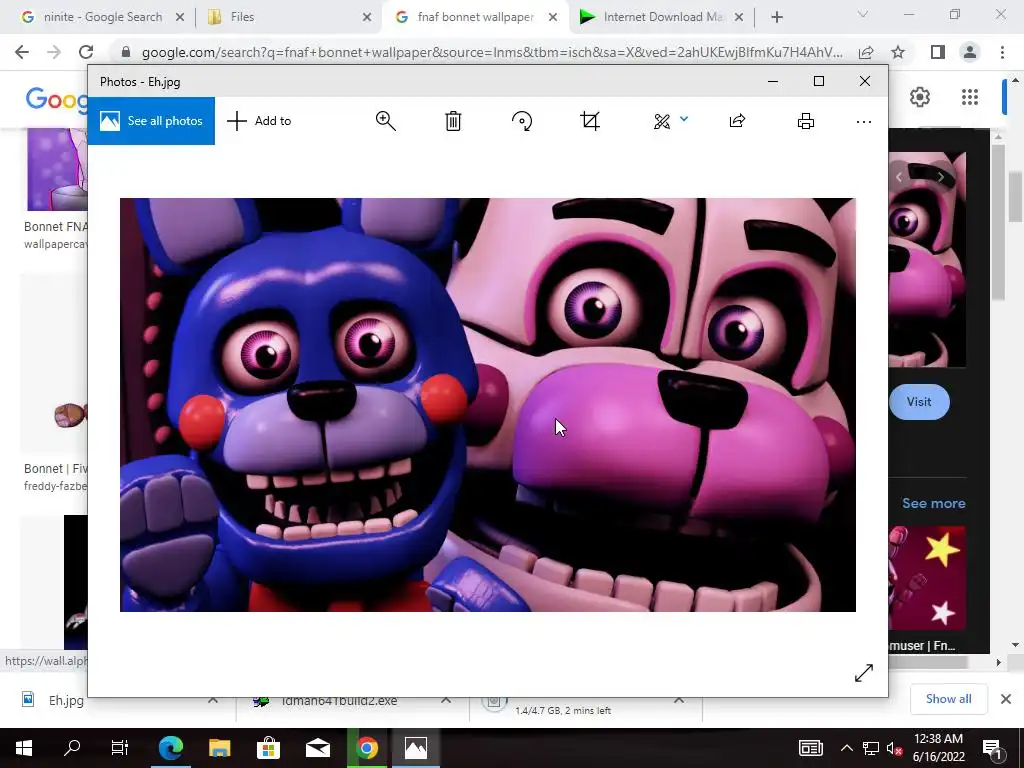Click the Visit button in Google preview

click(919, 402)
